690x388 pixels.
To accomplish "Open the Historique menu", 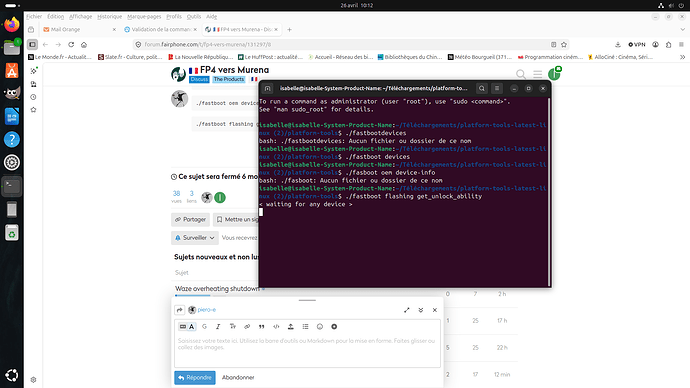I will (110, 17).
